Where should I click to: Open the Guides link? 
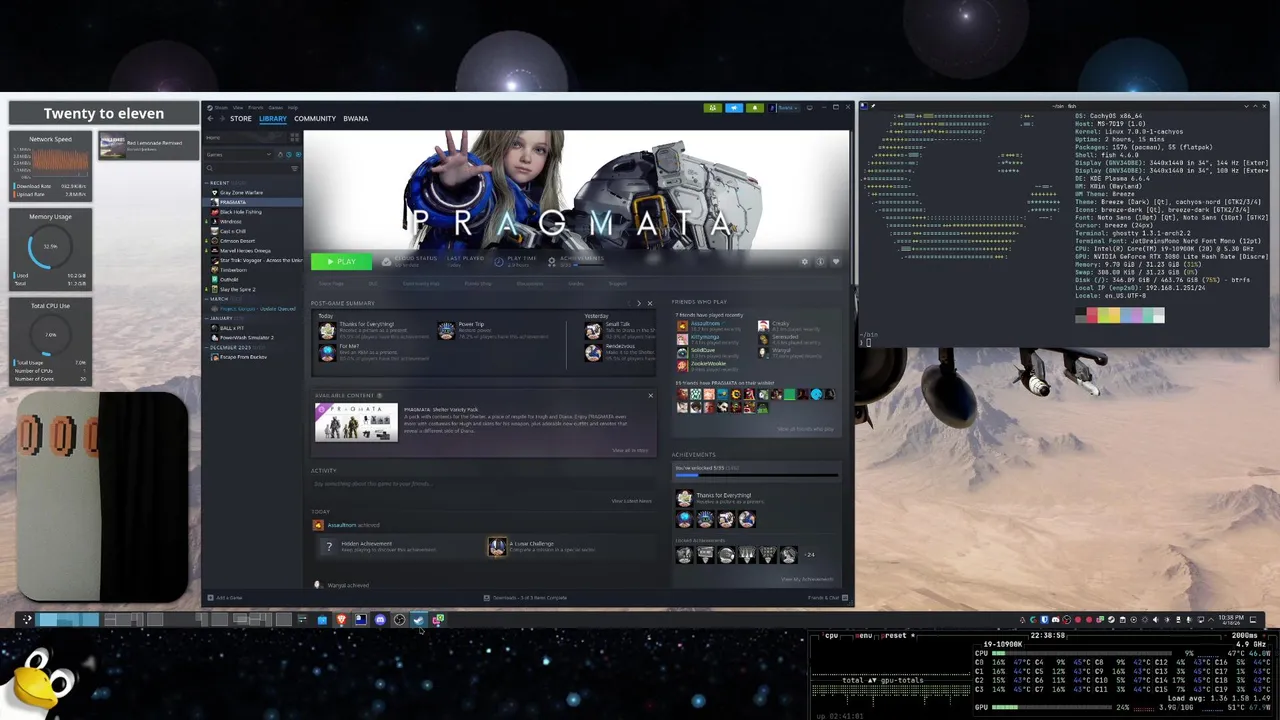tap(576, 283)
